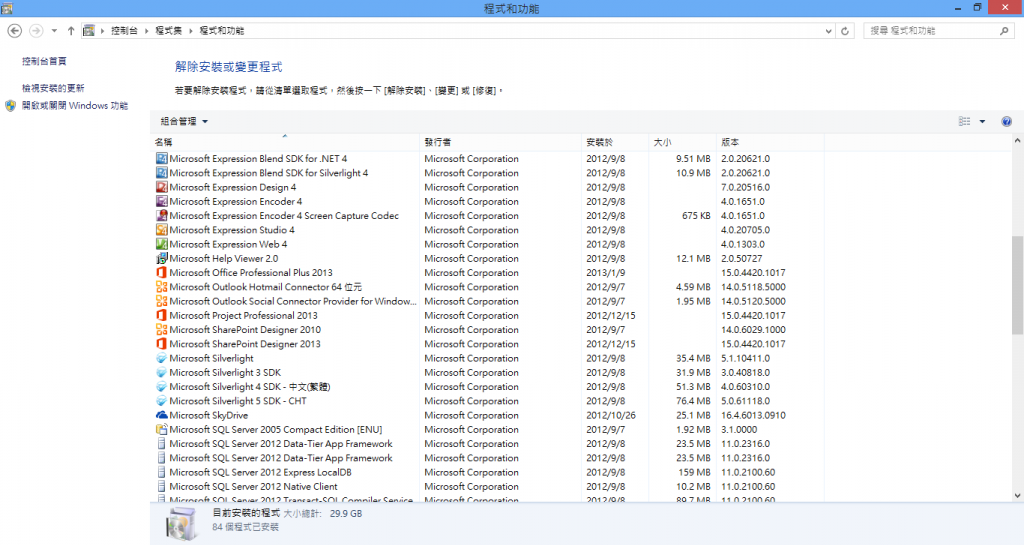Open 檢視安裝的更新 link
The image size is (1024, 545).
pos(53,88)
